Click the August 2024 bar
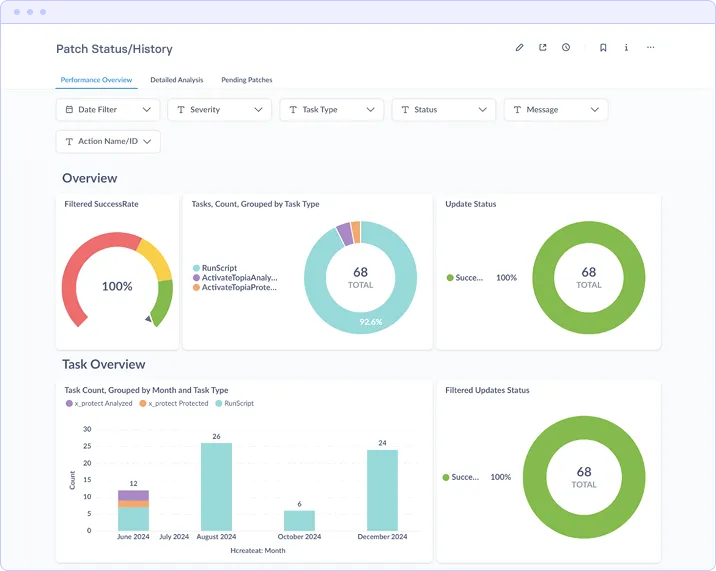The height and width of the screenshot is (571, 716). pyautogui.click(x=216, y=486)
